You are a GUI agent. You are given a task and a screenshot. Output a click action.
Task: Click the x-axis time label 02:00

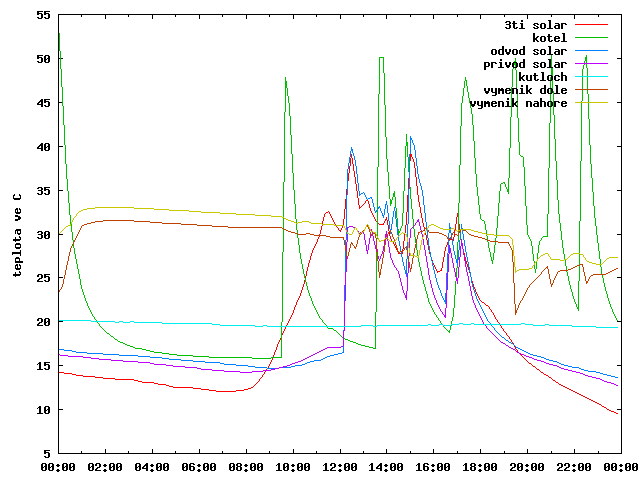[105, 467]
